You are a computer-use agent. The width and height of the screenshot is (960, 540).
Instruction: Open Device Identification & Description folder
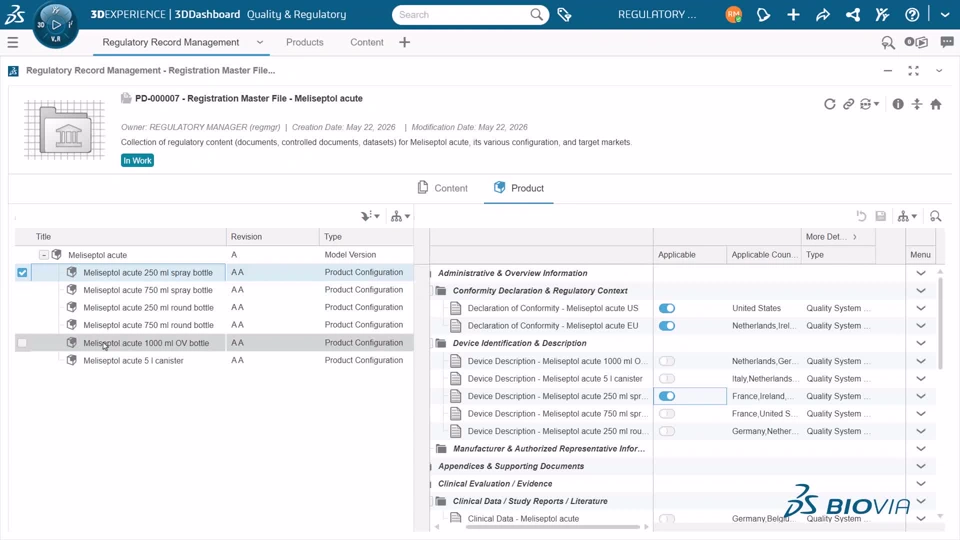coord(519,343)
